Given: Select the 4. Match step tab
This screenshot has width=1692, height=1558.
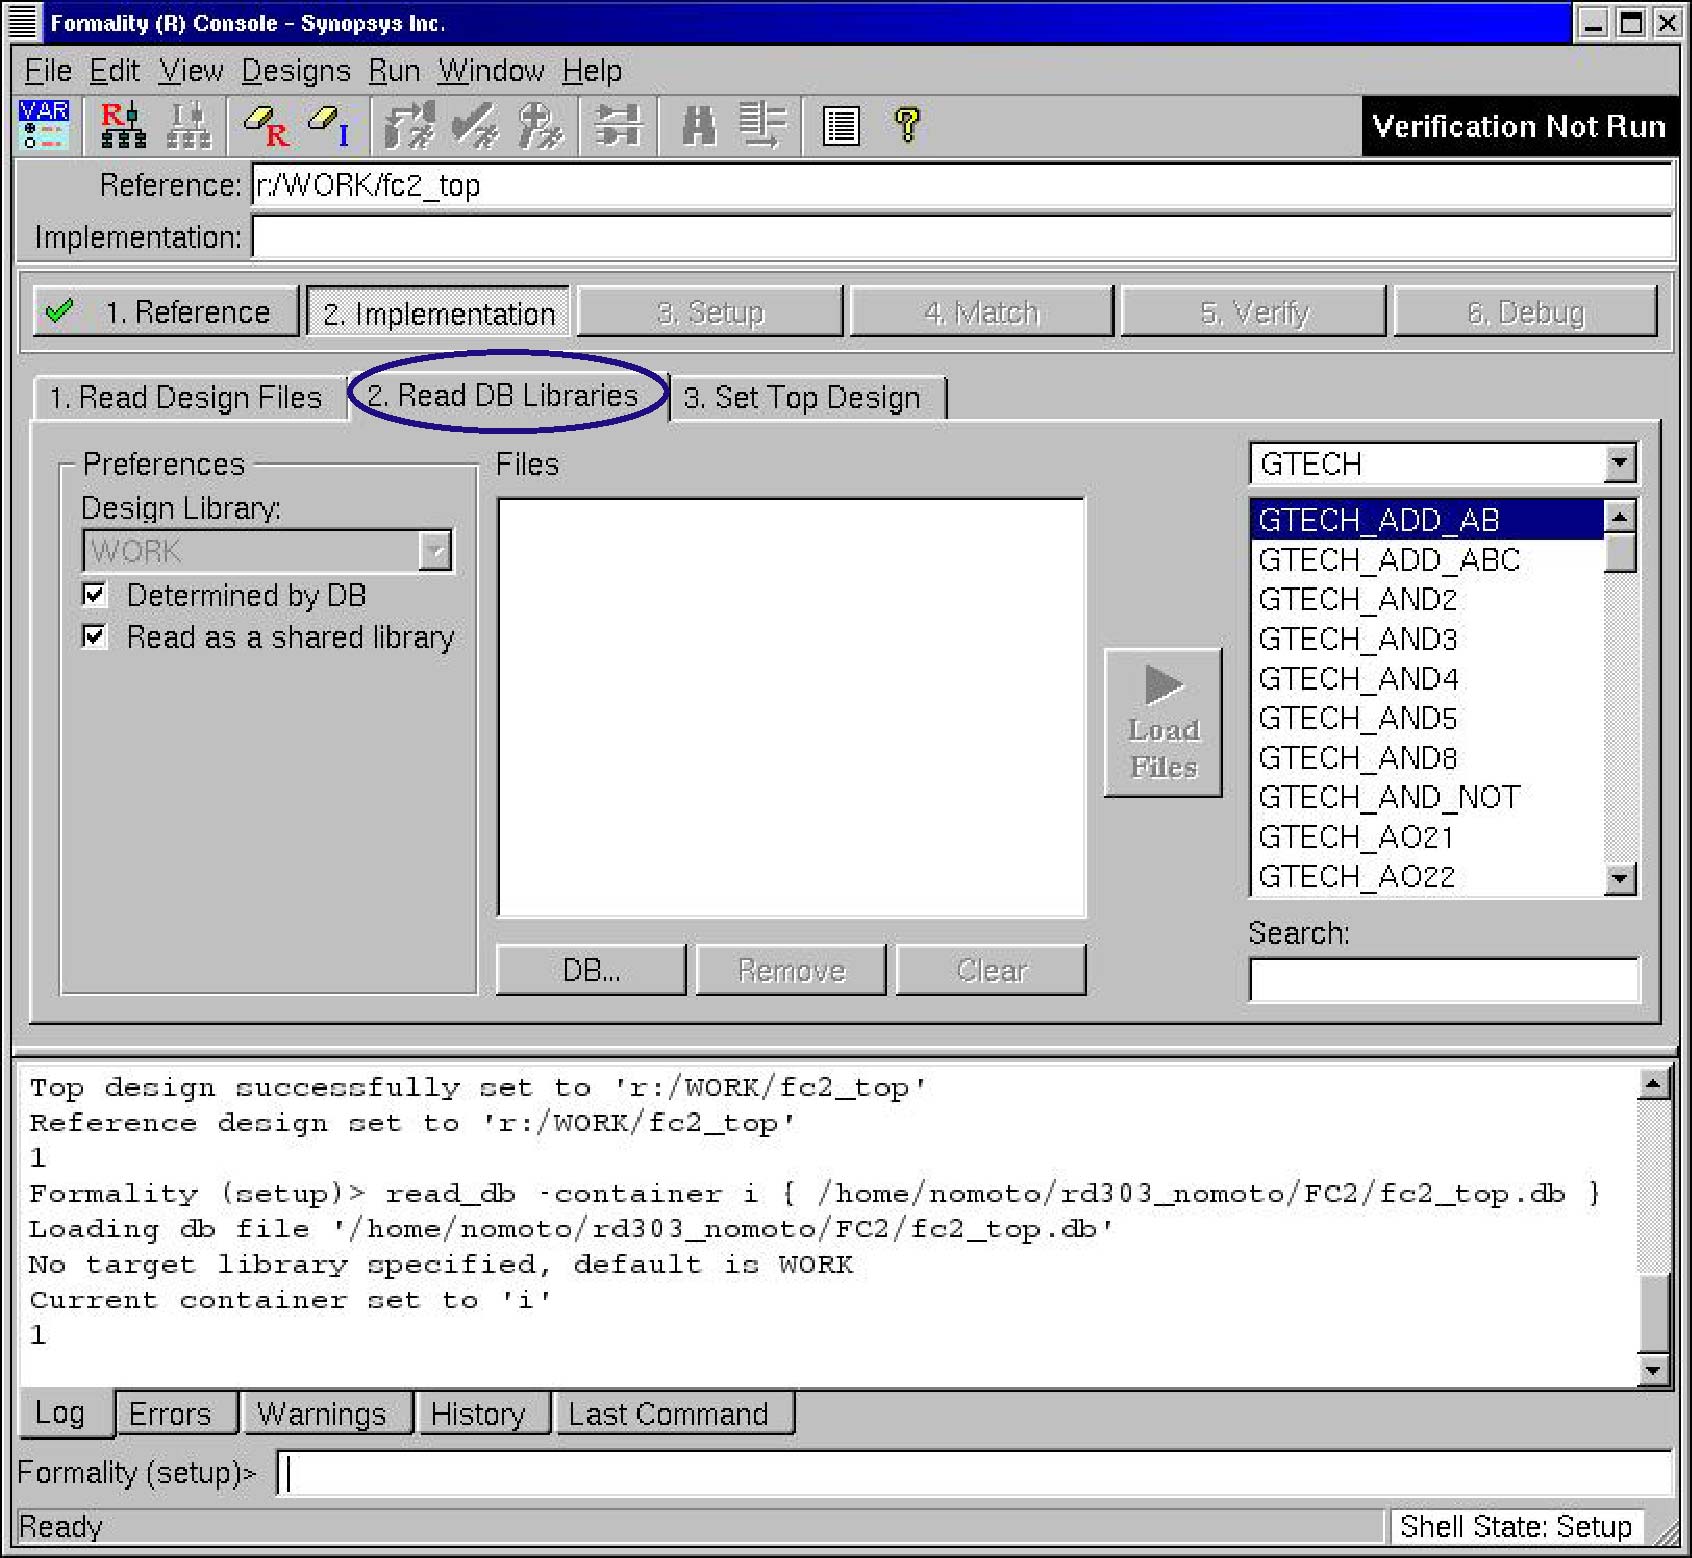Looking at the screenshot, I should (x=981, y=312).
